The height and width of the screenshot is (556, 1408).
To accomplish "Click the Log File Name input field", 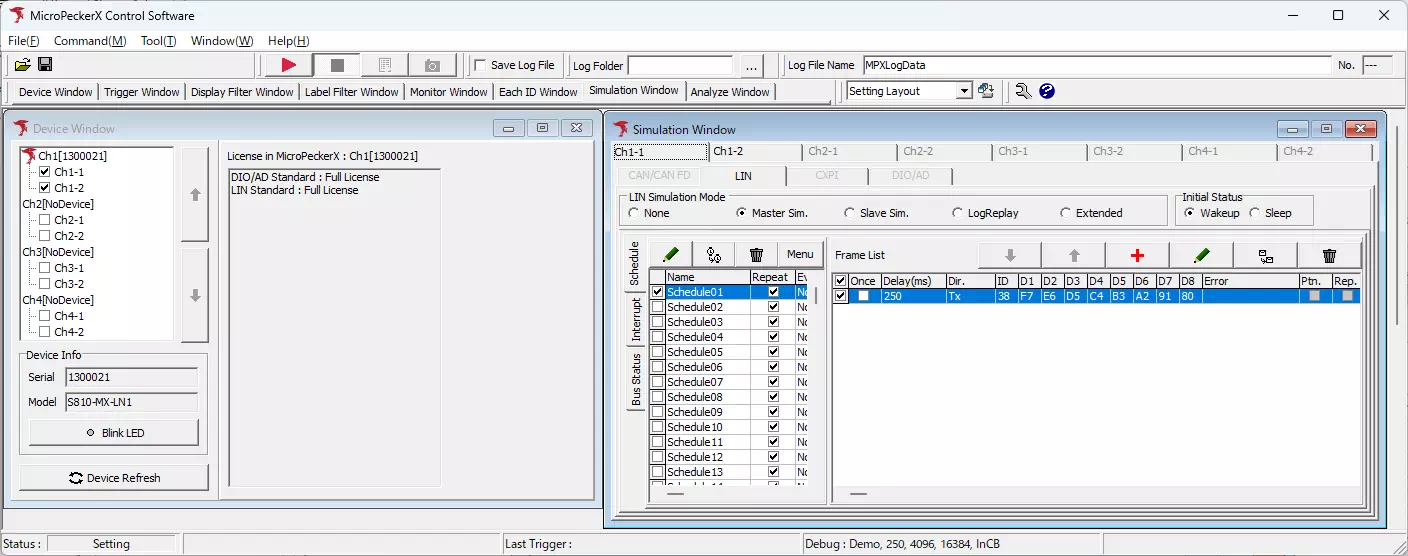I will (1095, 65).
